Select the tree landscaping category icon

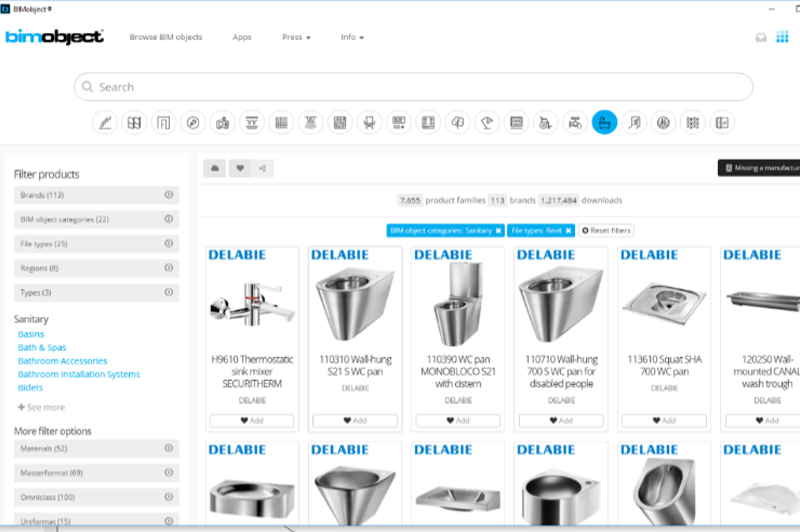(x=458, y=122)
